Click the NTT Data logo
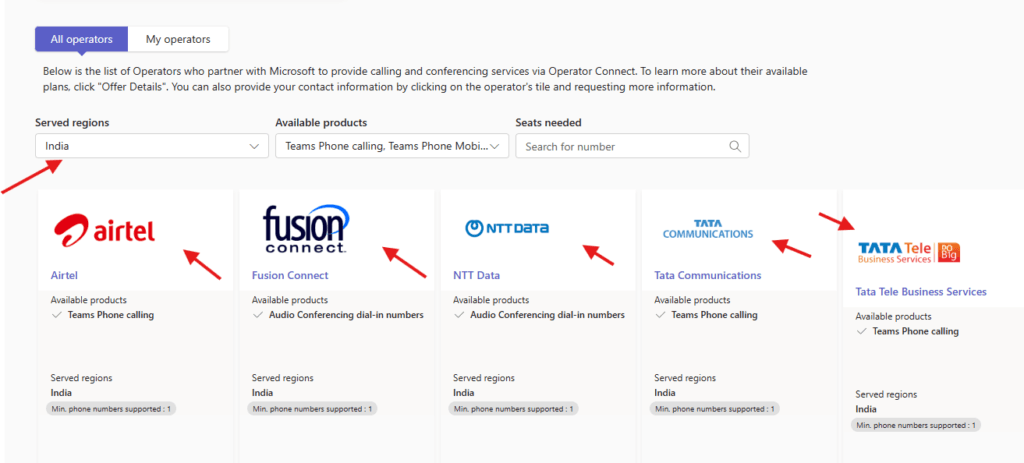Image resolution: width=1024 pixels, height=463 pixels. click(x=507, y=229)
